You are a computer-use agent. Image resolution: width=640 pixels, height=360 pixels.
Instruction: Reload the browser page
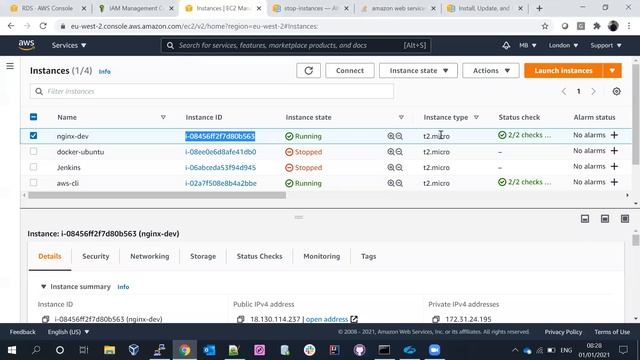(x=43, y=26)
